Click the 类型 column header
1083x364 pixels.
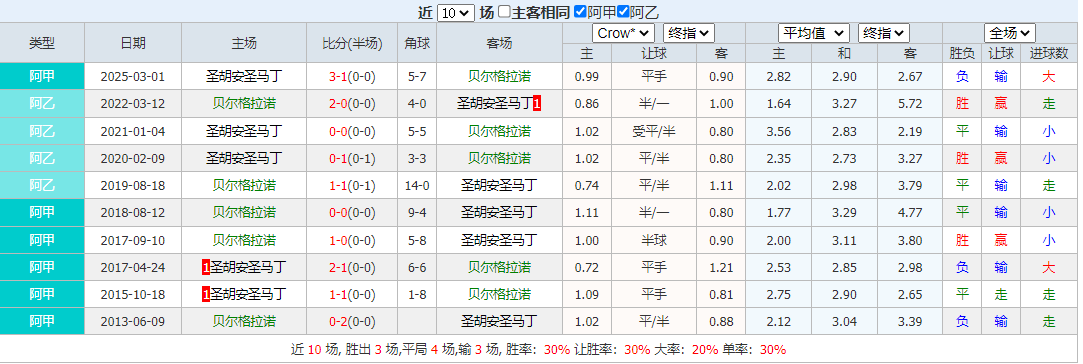tap(42, 43)
